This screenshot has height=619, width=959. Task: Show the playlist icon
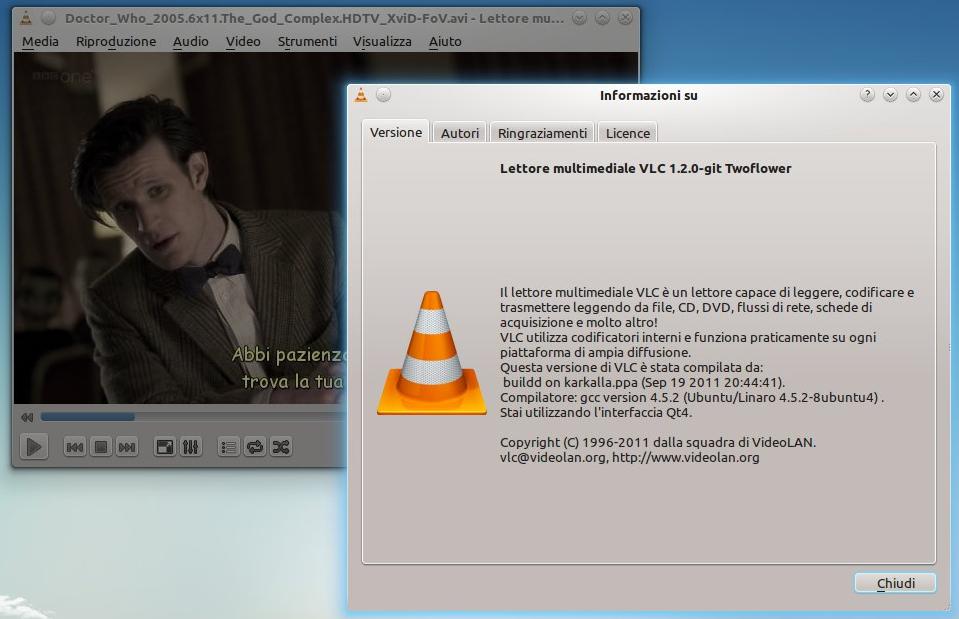[229, 447]
